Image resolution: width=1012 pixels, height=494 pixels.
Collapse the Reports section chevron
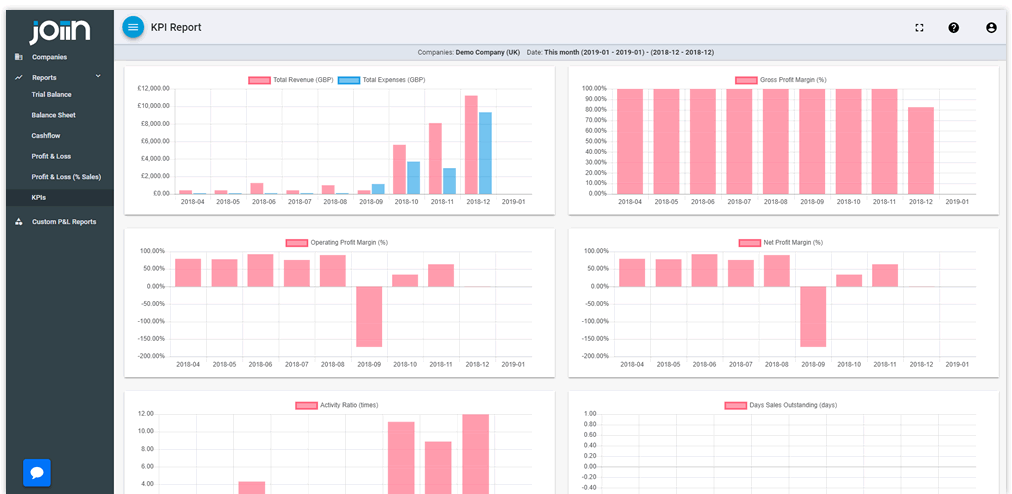(x=99, y=76)
